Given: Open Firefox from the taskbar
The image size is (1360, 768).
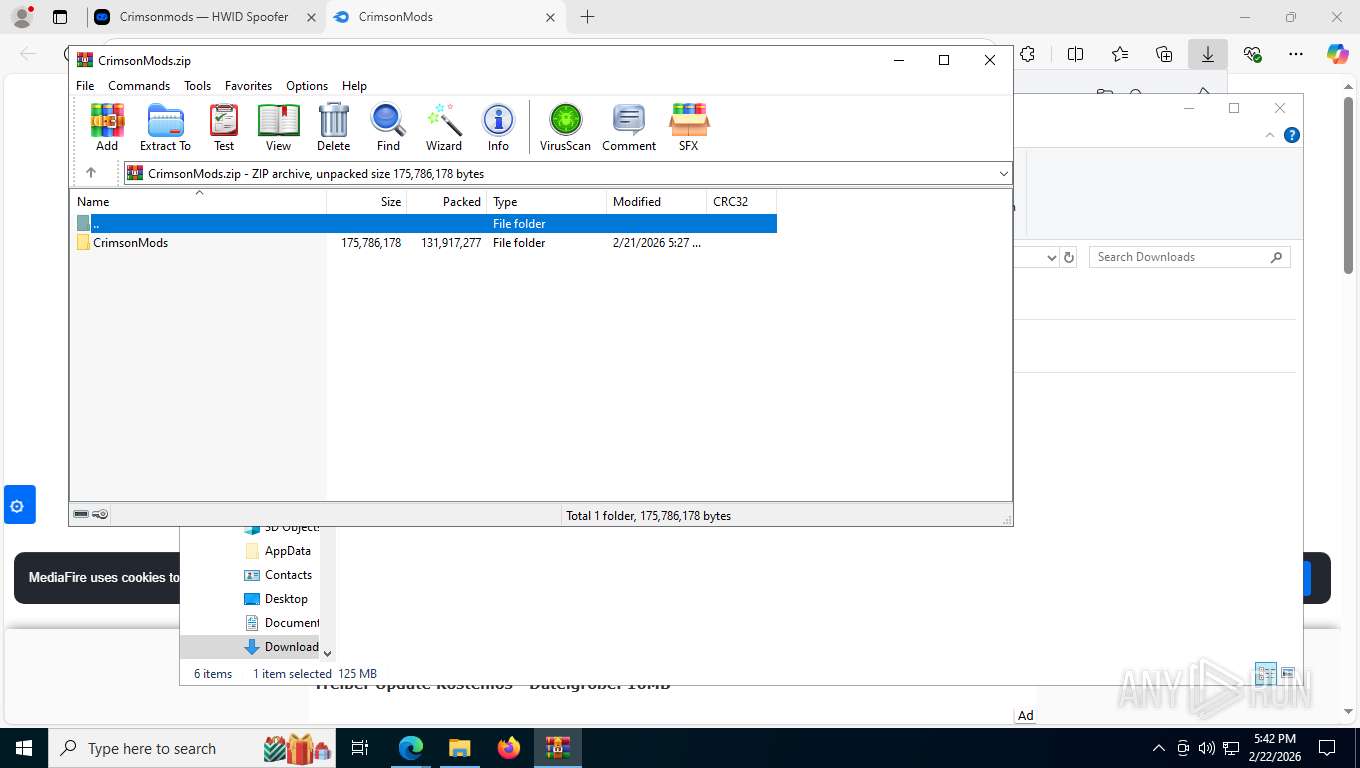Looking at the screenshot, I should [x=509, y=748].
